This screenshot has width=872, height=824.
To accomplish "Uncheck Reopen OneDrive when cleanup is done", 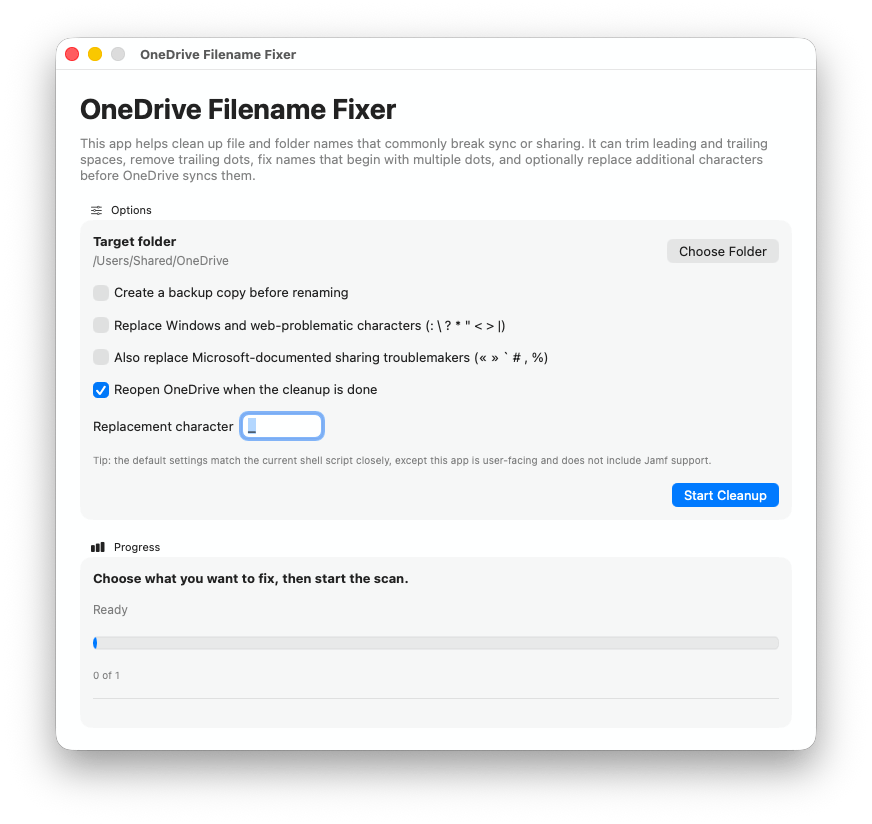I will [x=101, y=389].
